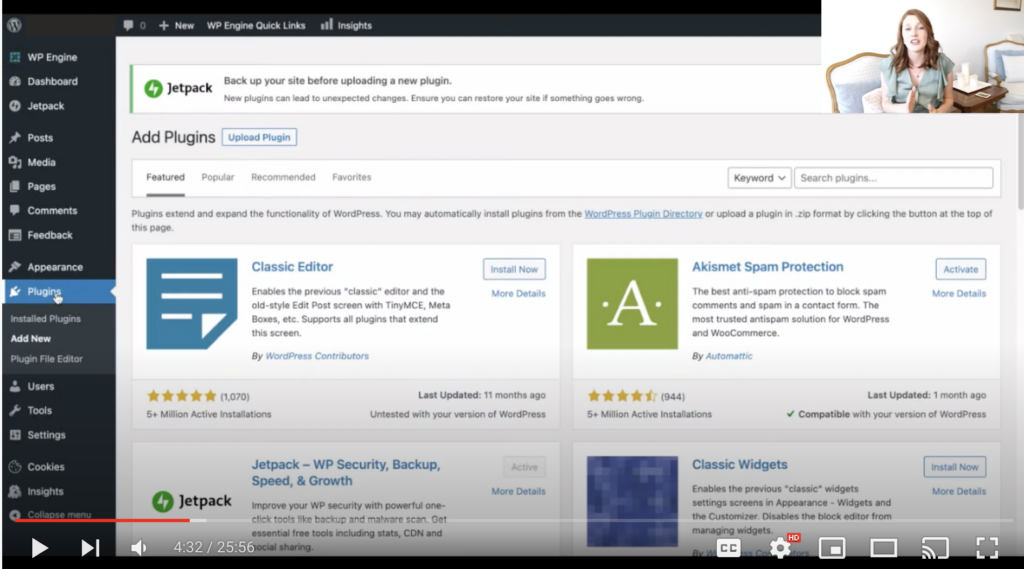The image size is (1024, 569).
Task: Click the Jetpack logo in notice banner
Action: click(x=178, y=88)
